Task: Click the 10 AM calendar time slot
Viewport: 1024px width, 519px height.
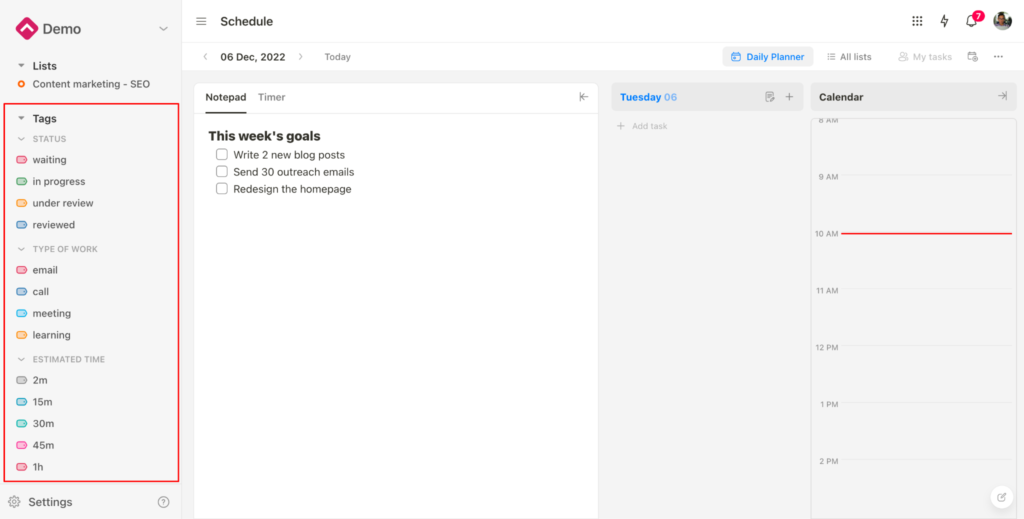Action: 925,261
